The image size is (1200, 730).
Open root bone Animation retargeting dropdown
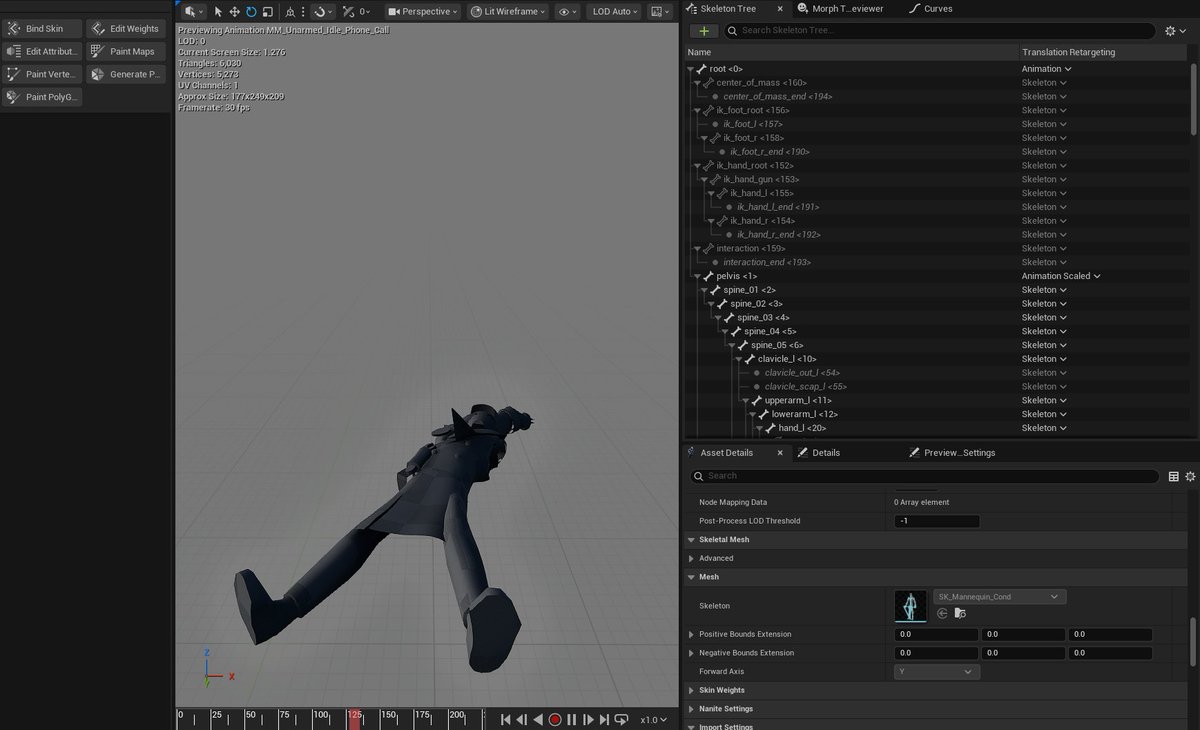click(x=1045, y=69)
